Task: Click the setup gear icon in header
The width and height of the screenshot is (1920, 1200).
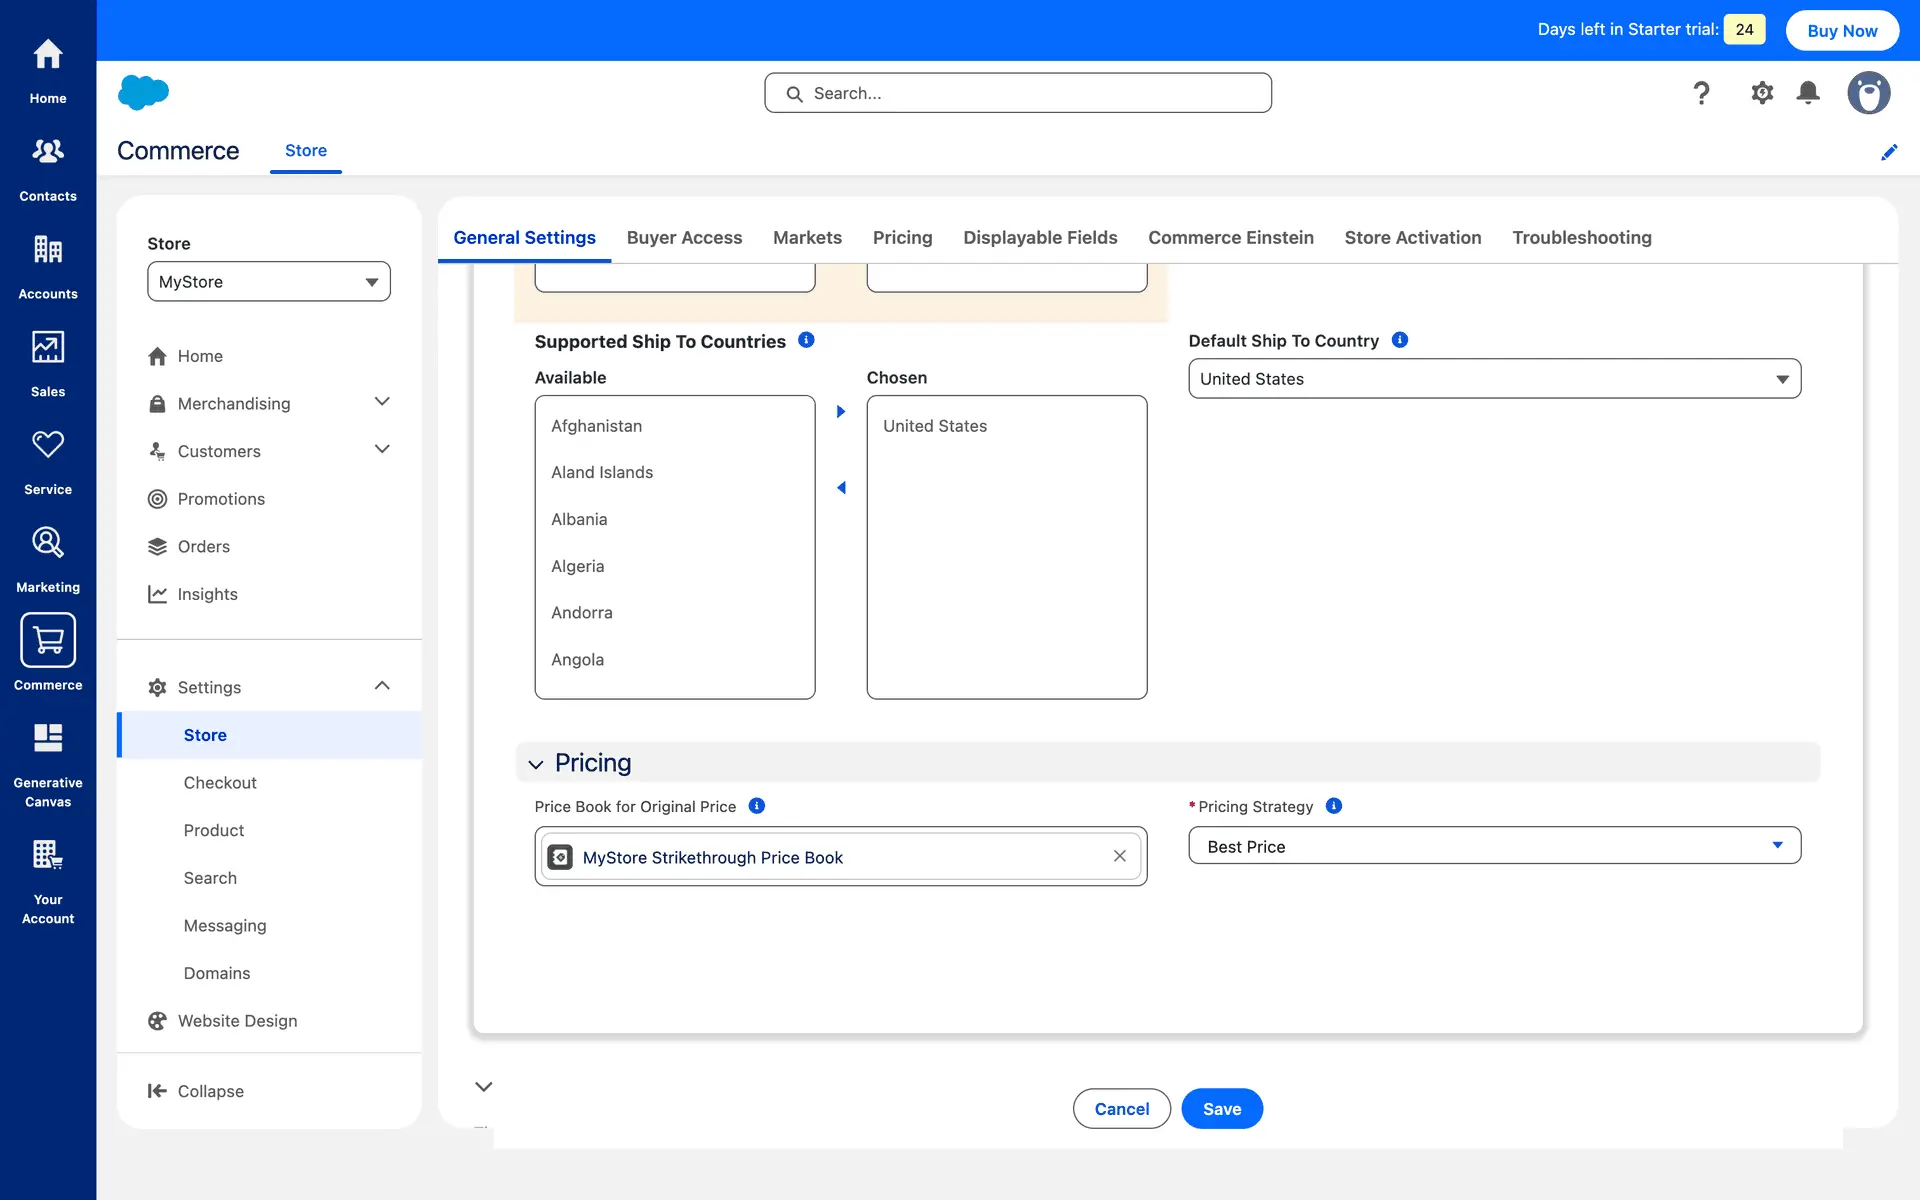Action: (x=1762, y=93)
